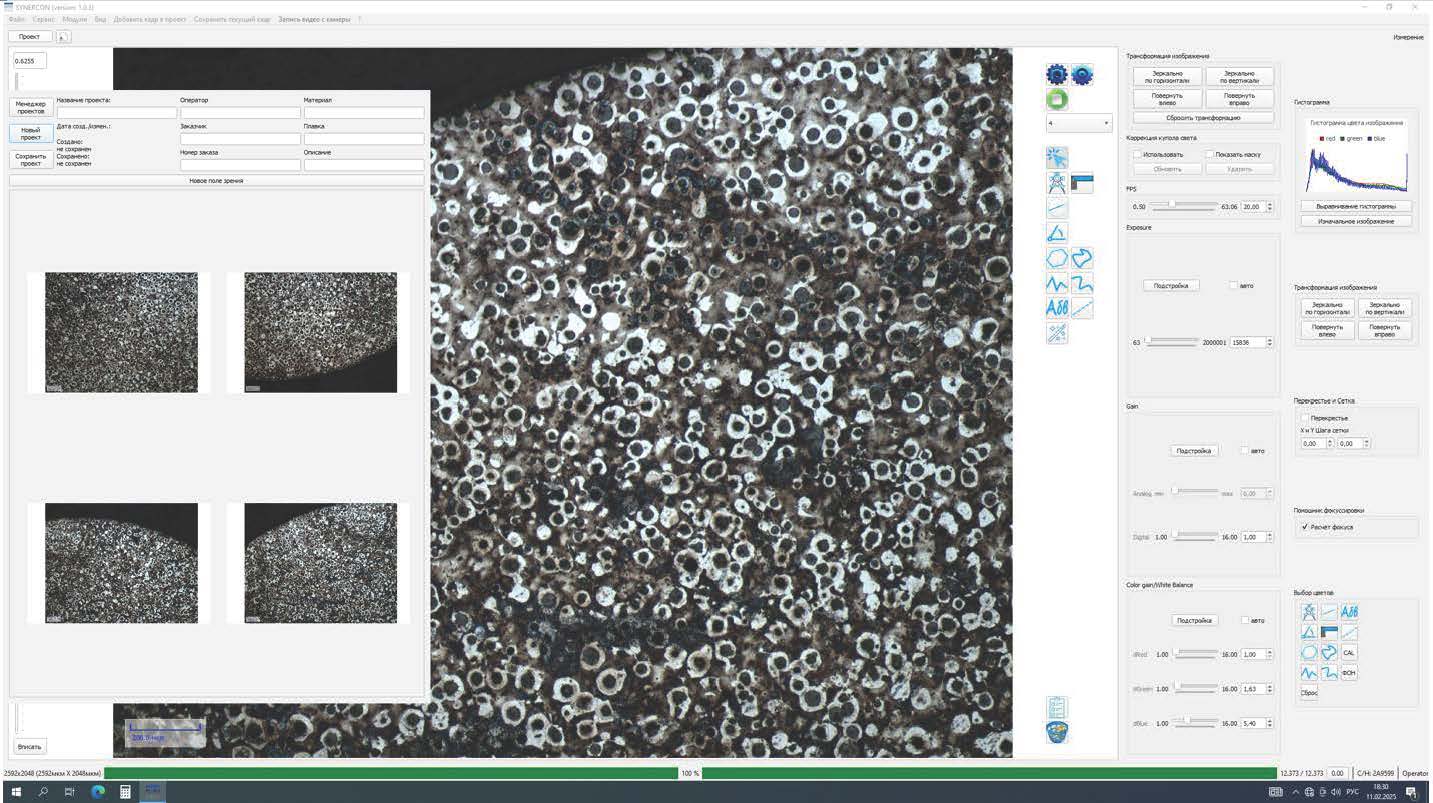Select the text annotation tool
The image size is (1433, 803).
point(1057,308)
